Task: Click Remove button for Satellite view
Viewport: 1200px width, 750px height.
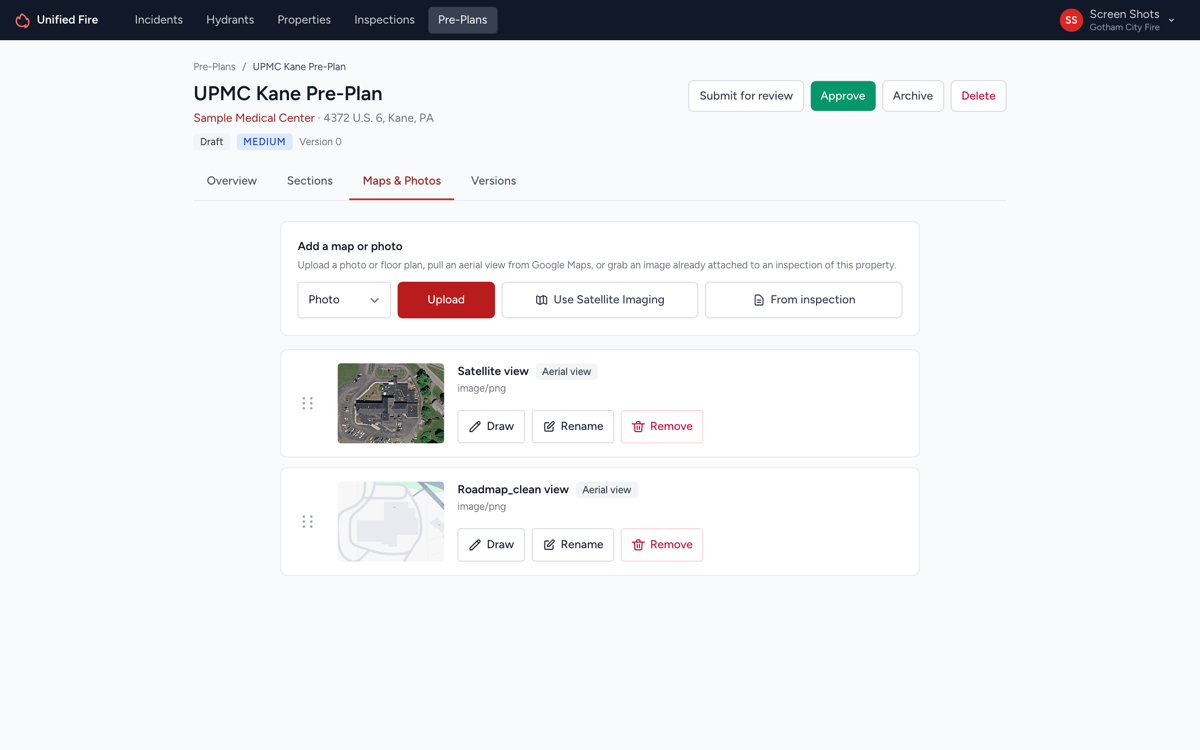Action: 662,427
